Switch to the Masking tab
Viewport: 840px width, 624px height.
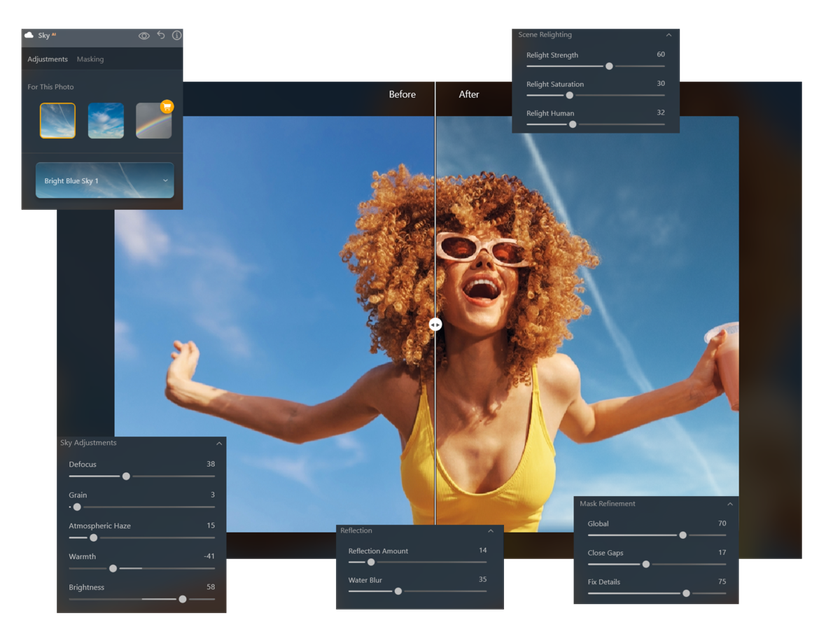pos(90,59)
